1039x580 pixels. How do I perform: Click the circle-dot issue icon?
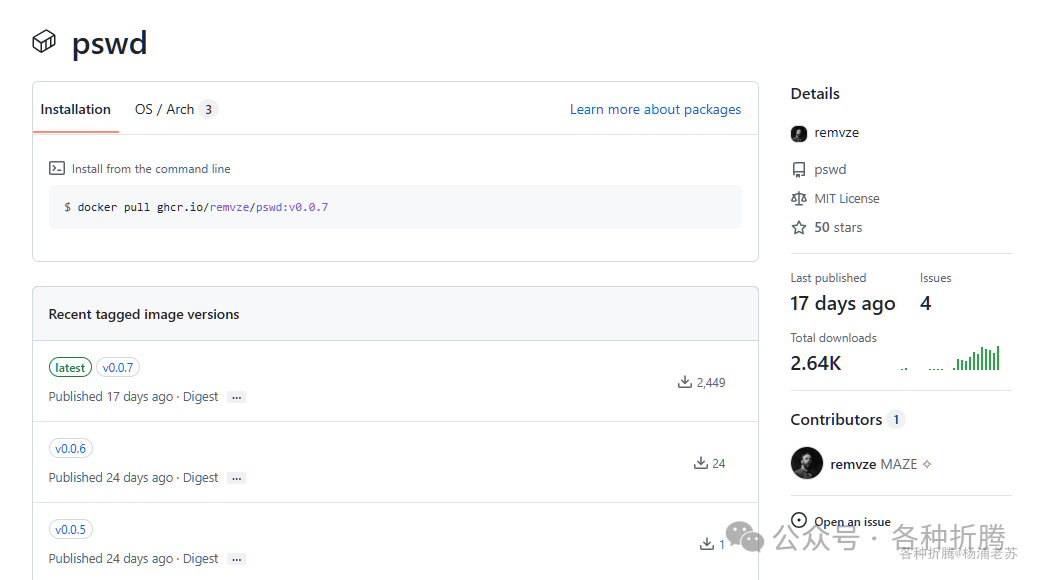799,520
